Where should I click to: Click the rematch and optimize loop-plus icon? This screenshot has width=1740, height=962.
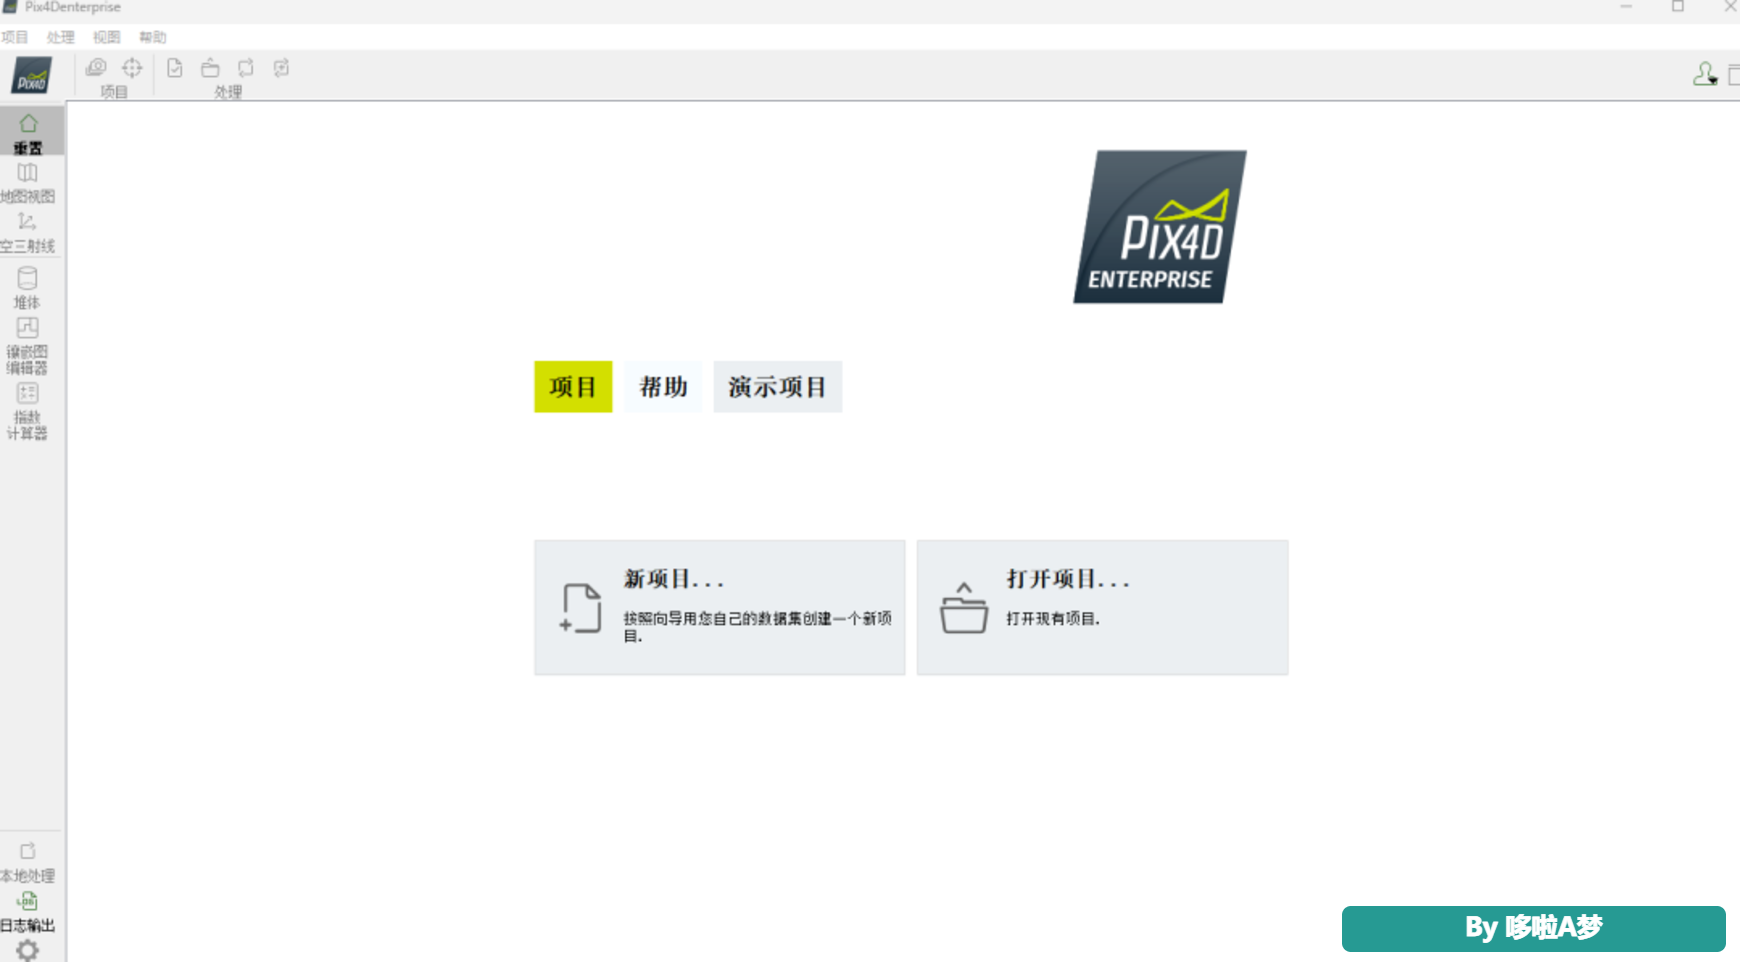282,68
